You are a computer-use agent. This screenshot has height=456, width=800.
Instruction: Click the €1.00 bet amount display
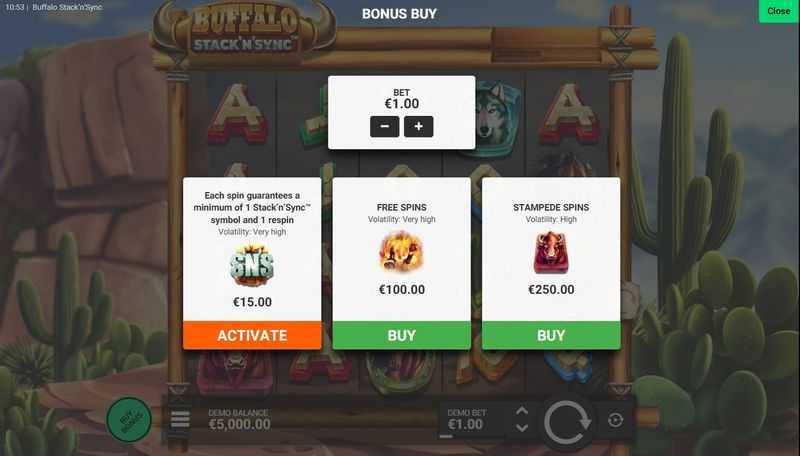[x=402, y=104]
